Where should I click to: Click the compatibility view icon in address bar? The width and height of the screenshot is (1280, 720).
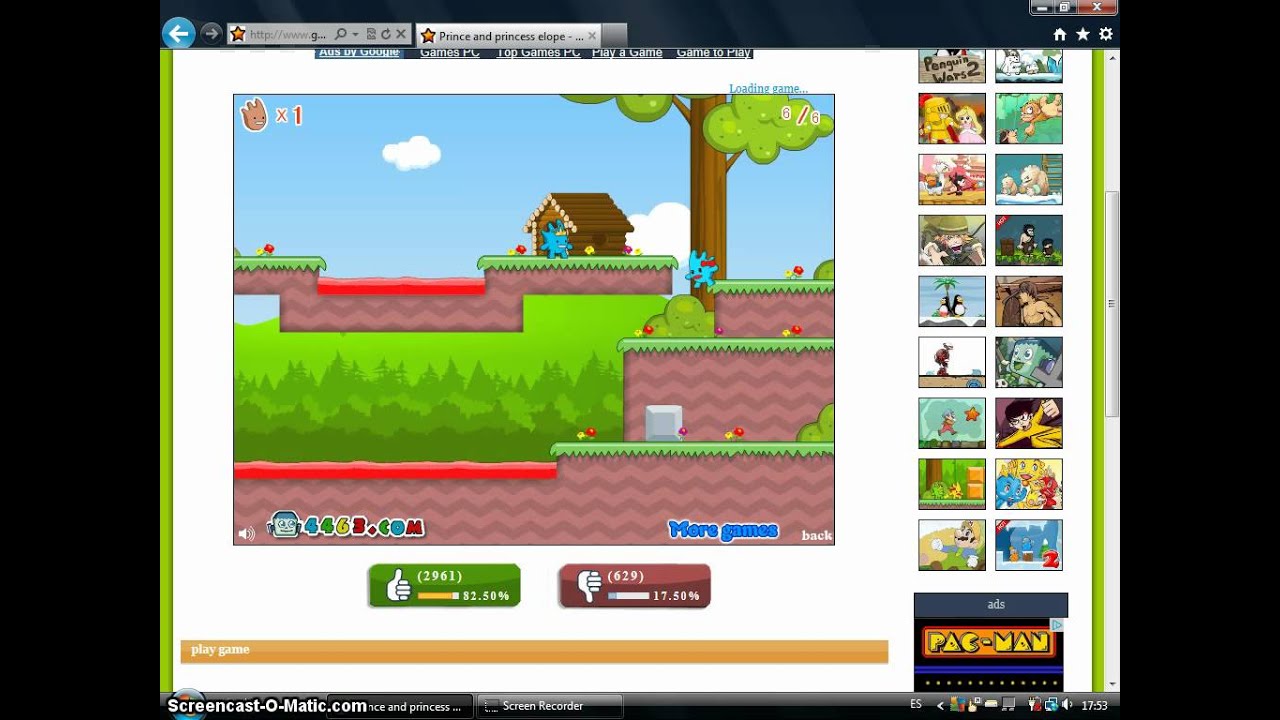coord(371,34)
